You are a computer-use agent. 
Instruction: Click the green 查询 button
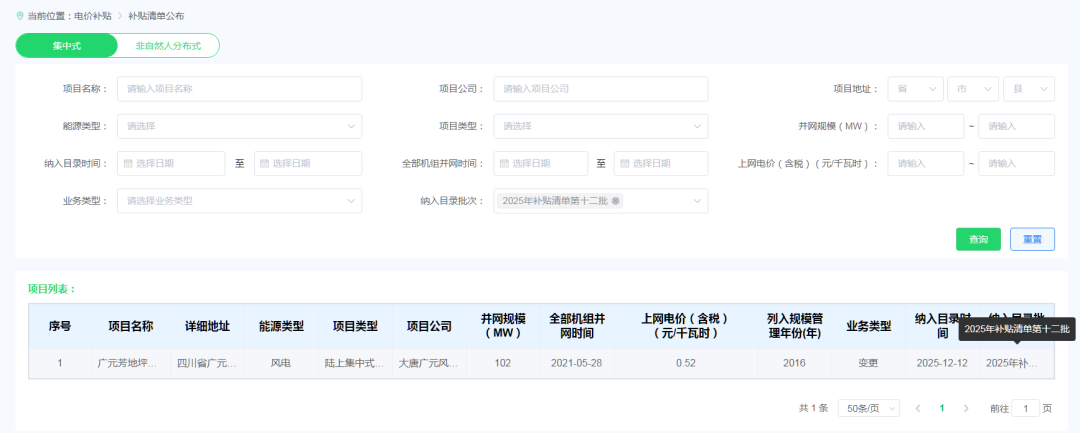coord(978,239)
